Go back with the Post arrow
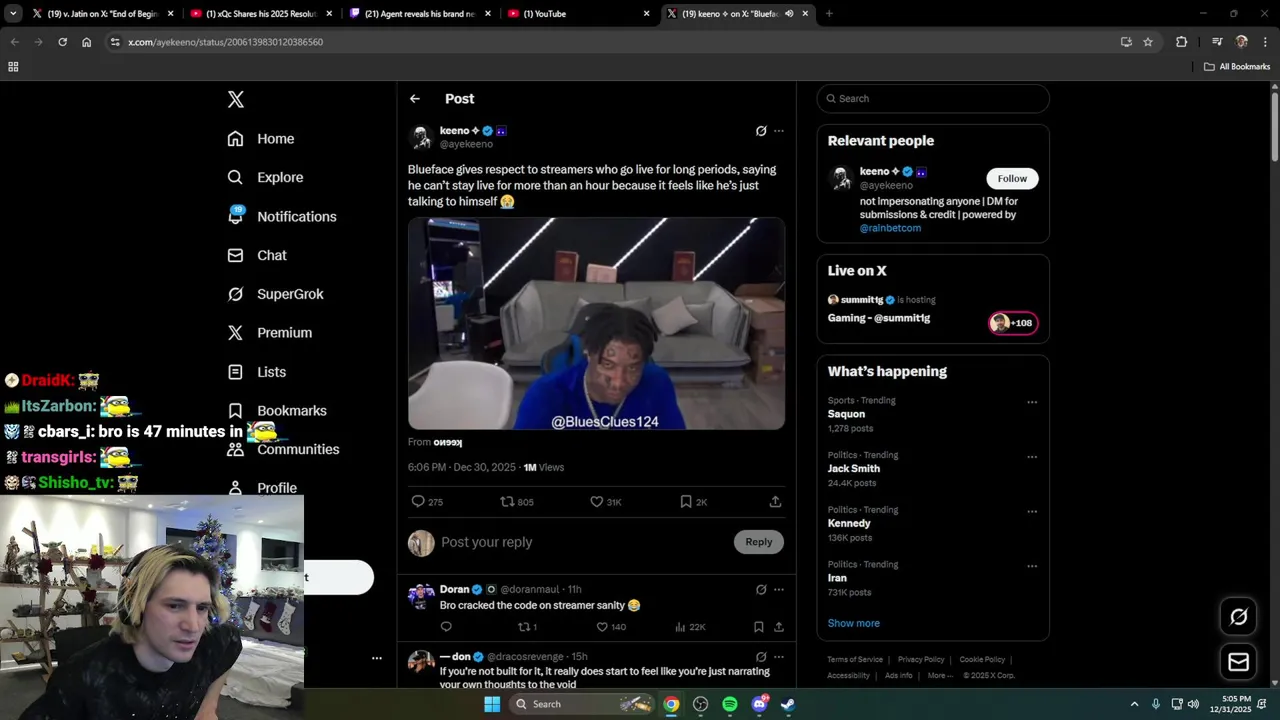The width and height of the screenshot is (1280, 720). (x=415, y=99)
